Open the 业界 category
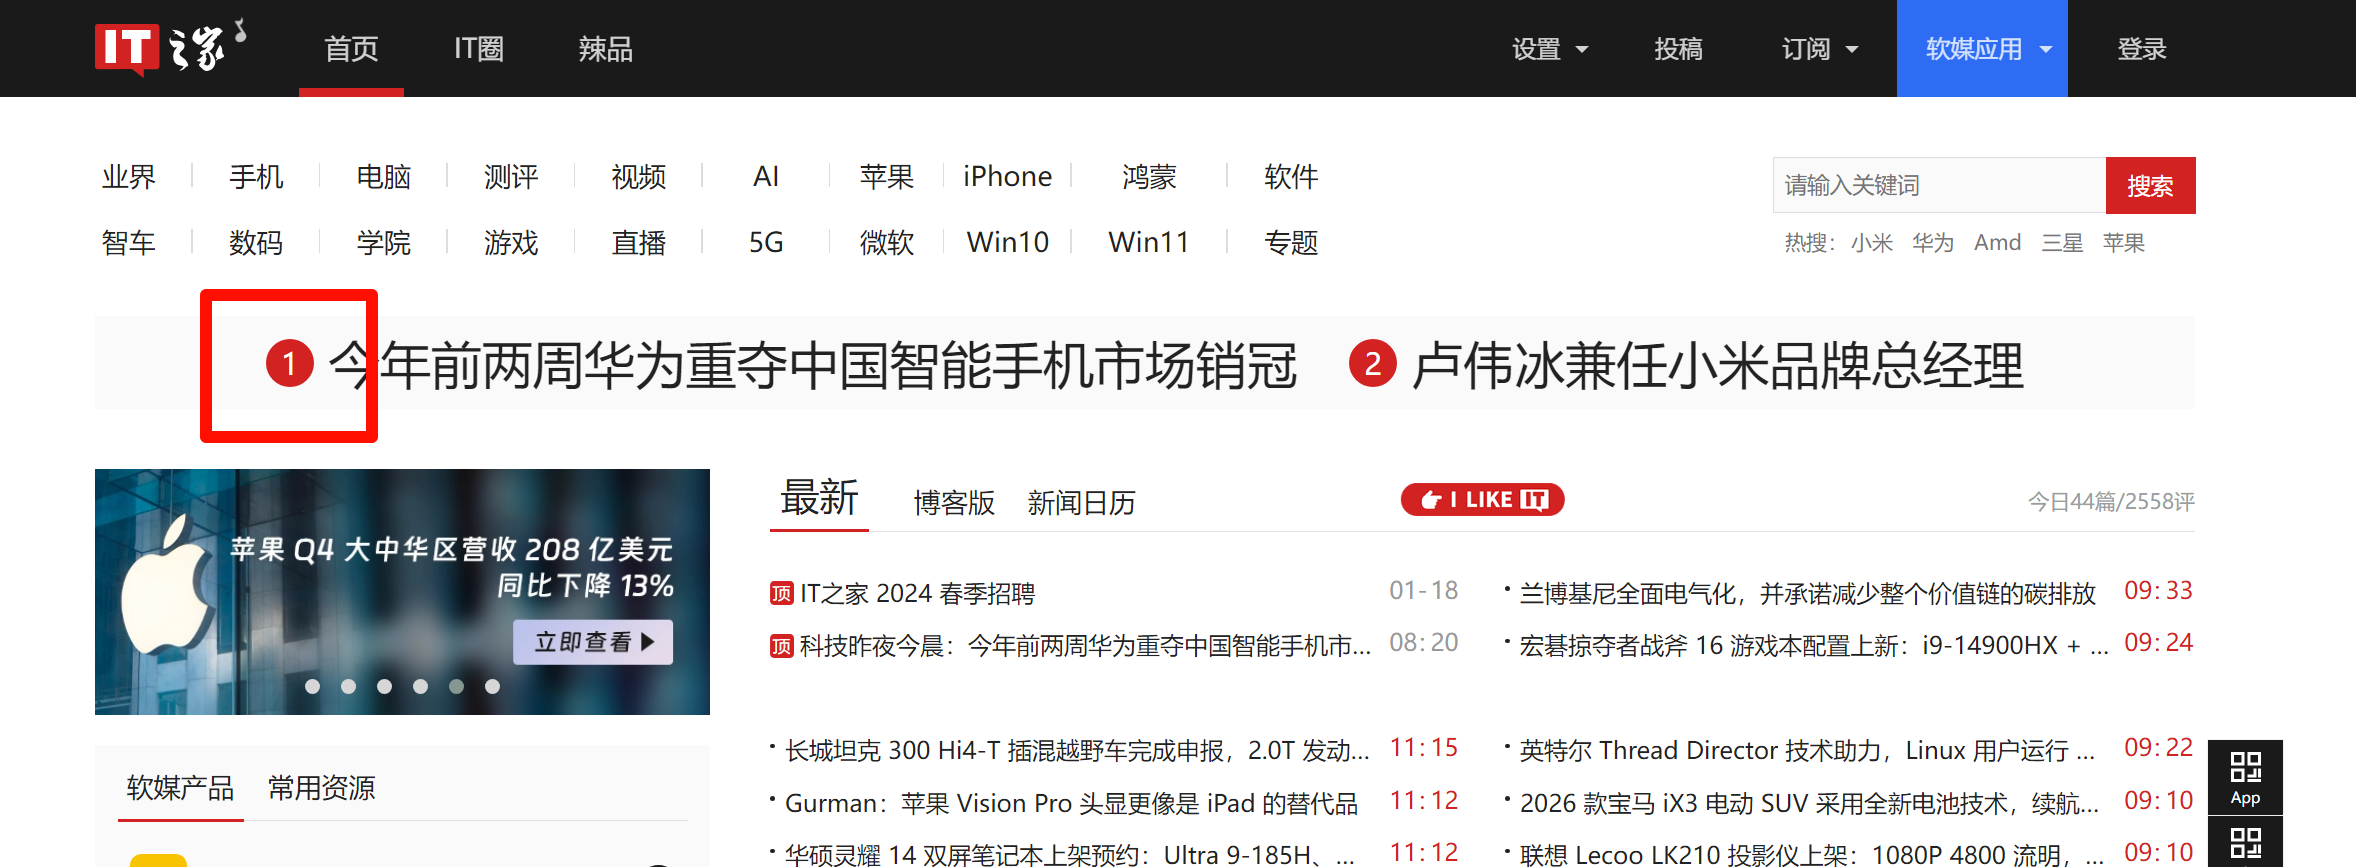This screenshot has height=867, width=2356. click(x=129, y=177)
